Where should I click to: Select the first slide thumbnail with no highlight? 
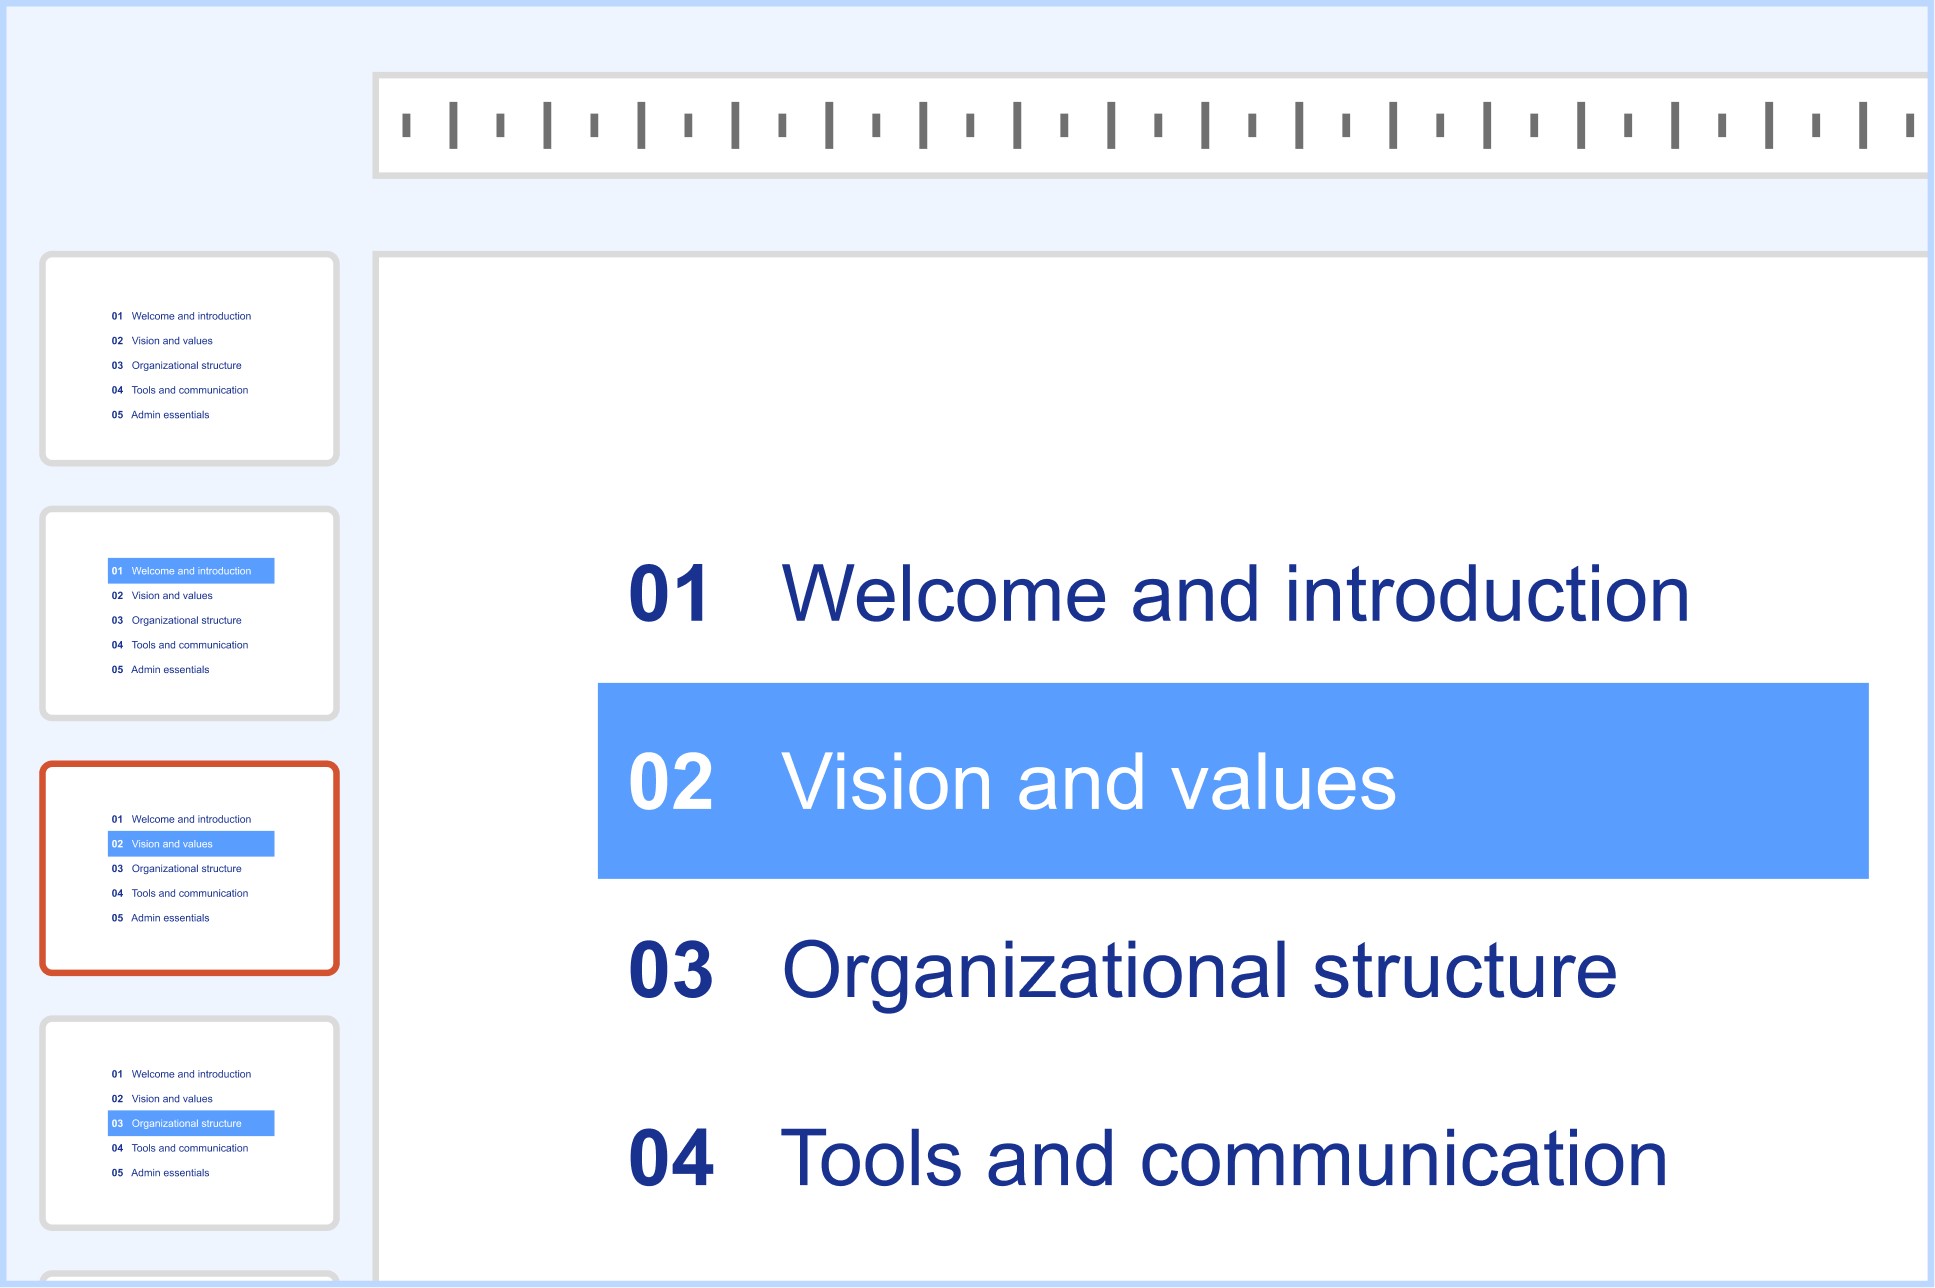[189, 358]
